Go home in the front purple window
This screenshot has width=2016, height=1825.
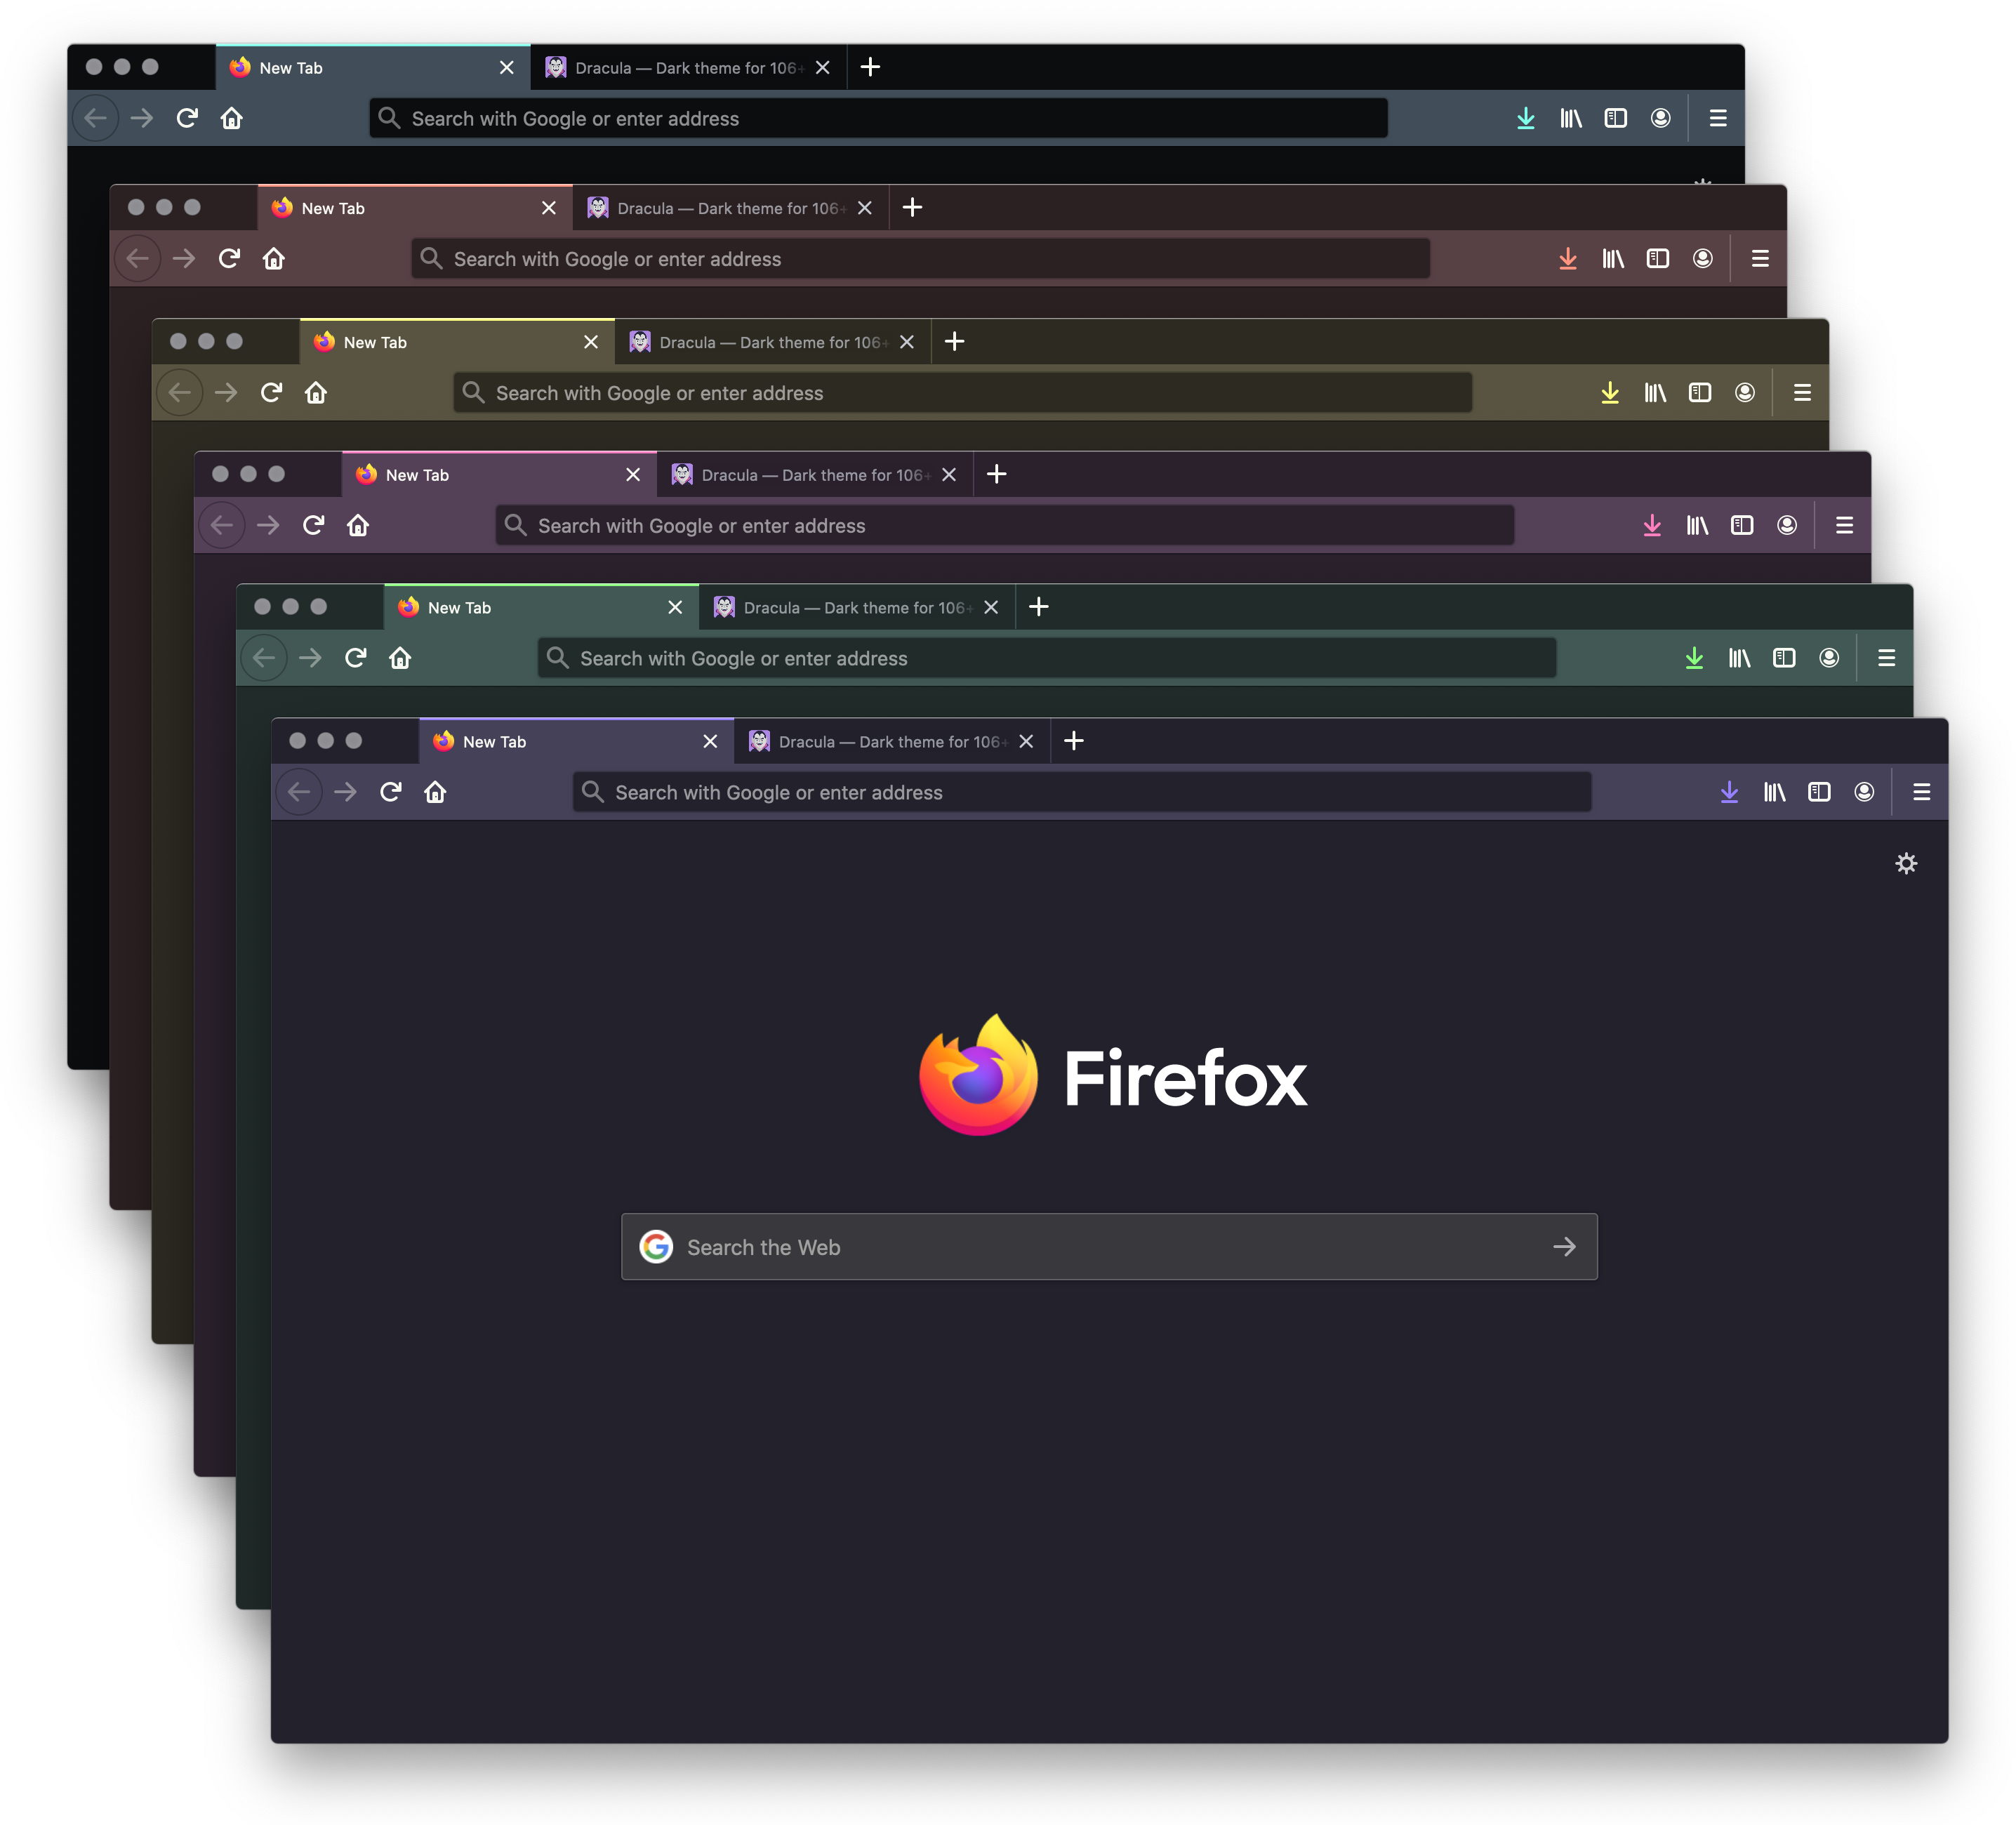pyautogui.click(x=435, y=792)
